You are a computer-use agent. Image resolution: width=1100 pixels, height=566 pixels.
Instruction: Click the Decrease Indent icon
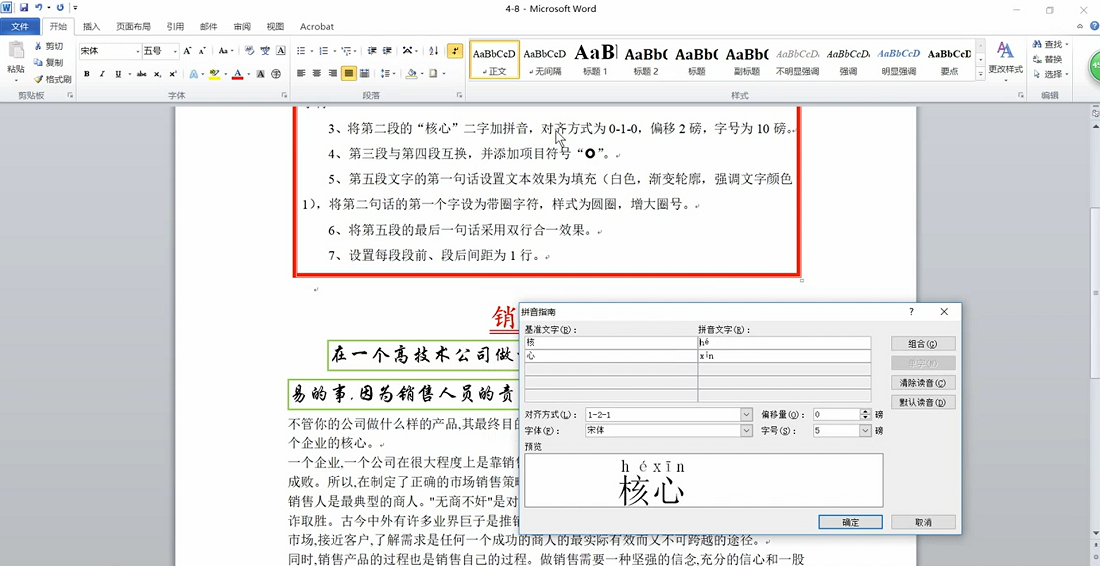(372, 51)
